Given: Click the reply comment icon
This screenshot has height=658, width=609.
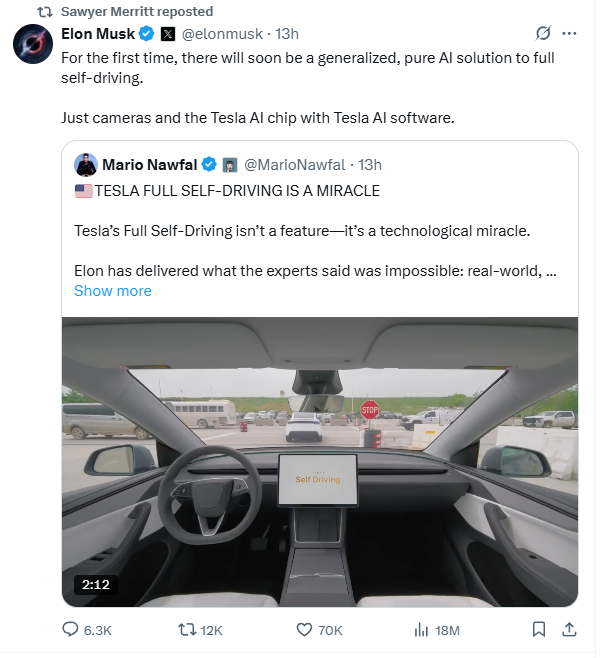Looking at the screenshot, I should (x=71, y=630).
